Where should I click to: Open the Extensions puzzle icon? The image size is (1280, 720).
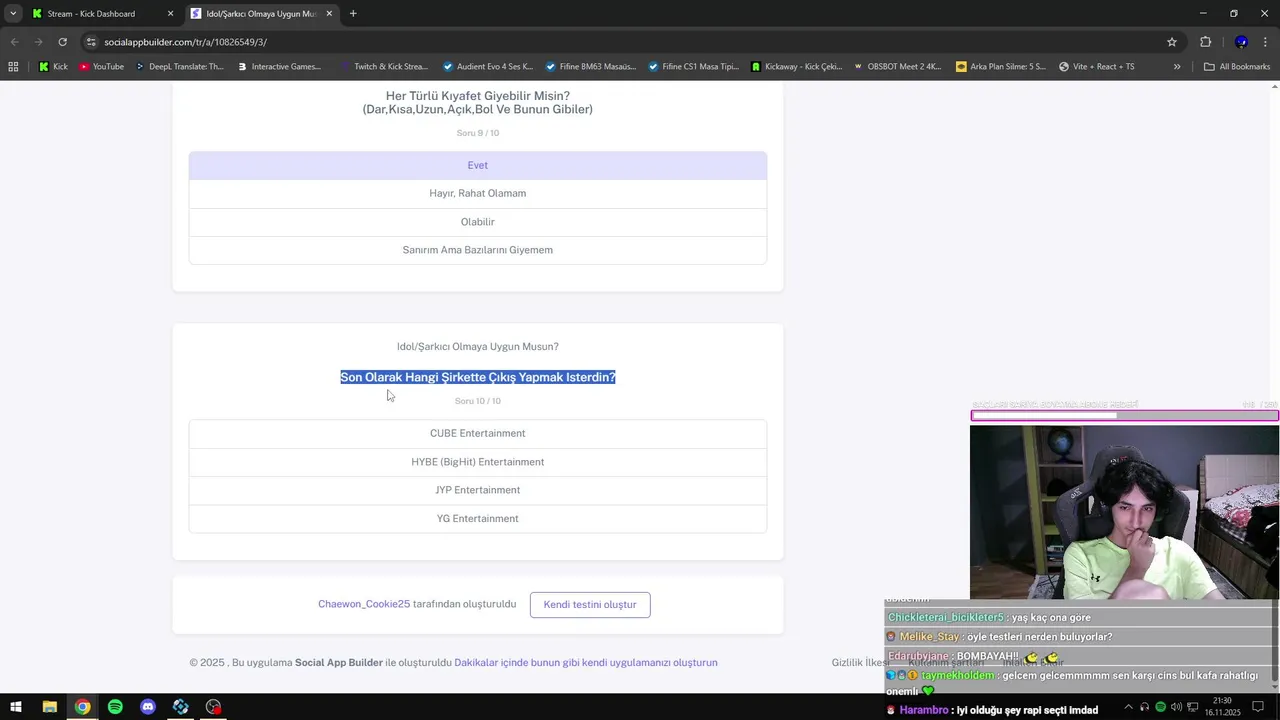pyautogui.click(x=1205, y=42)
